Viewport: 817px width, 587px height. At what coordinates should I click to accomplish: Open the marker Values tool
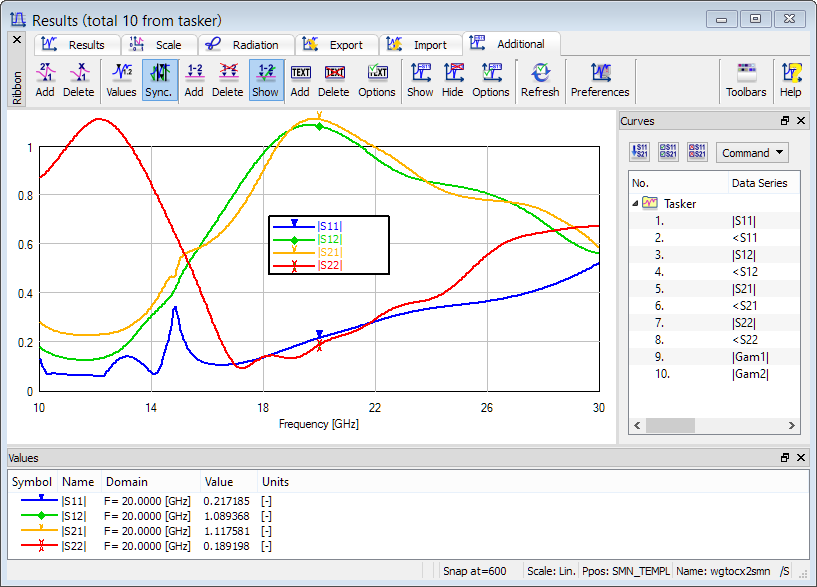(121, 80)
